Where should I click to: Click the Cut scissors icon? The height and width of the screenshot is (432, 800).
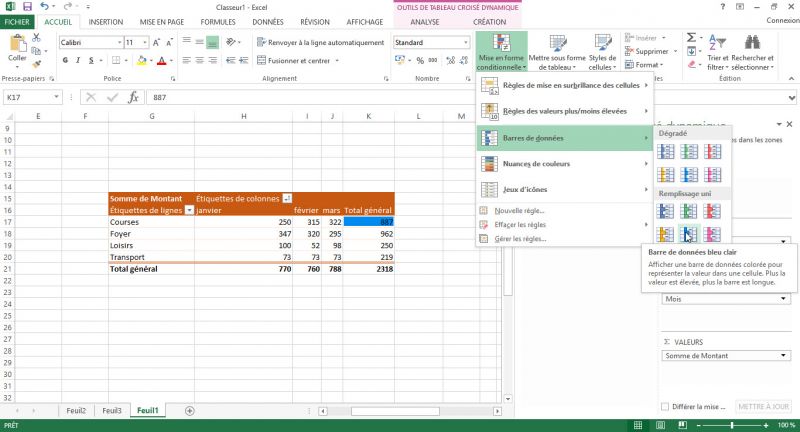36,38
